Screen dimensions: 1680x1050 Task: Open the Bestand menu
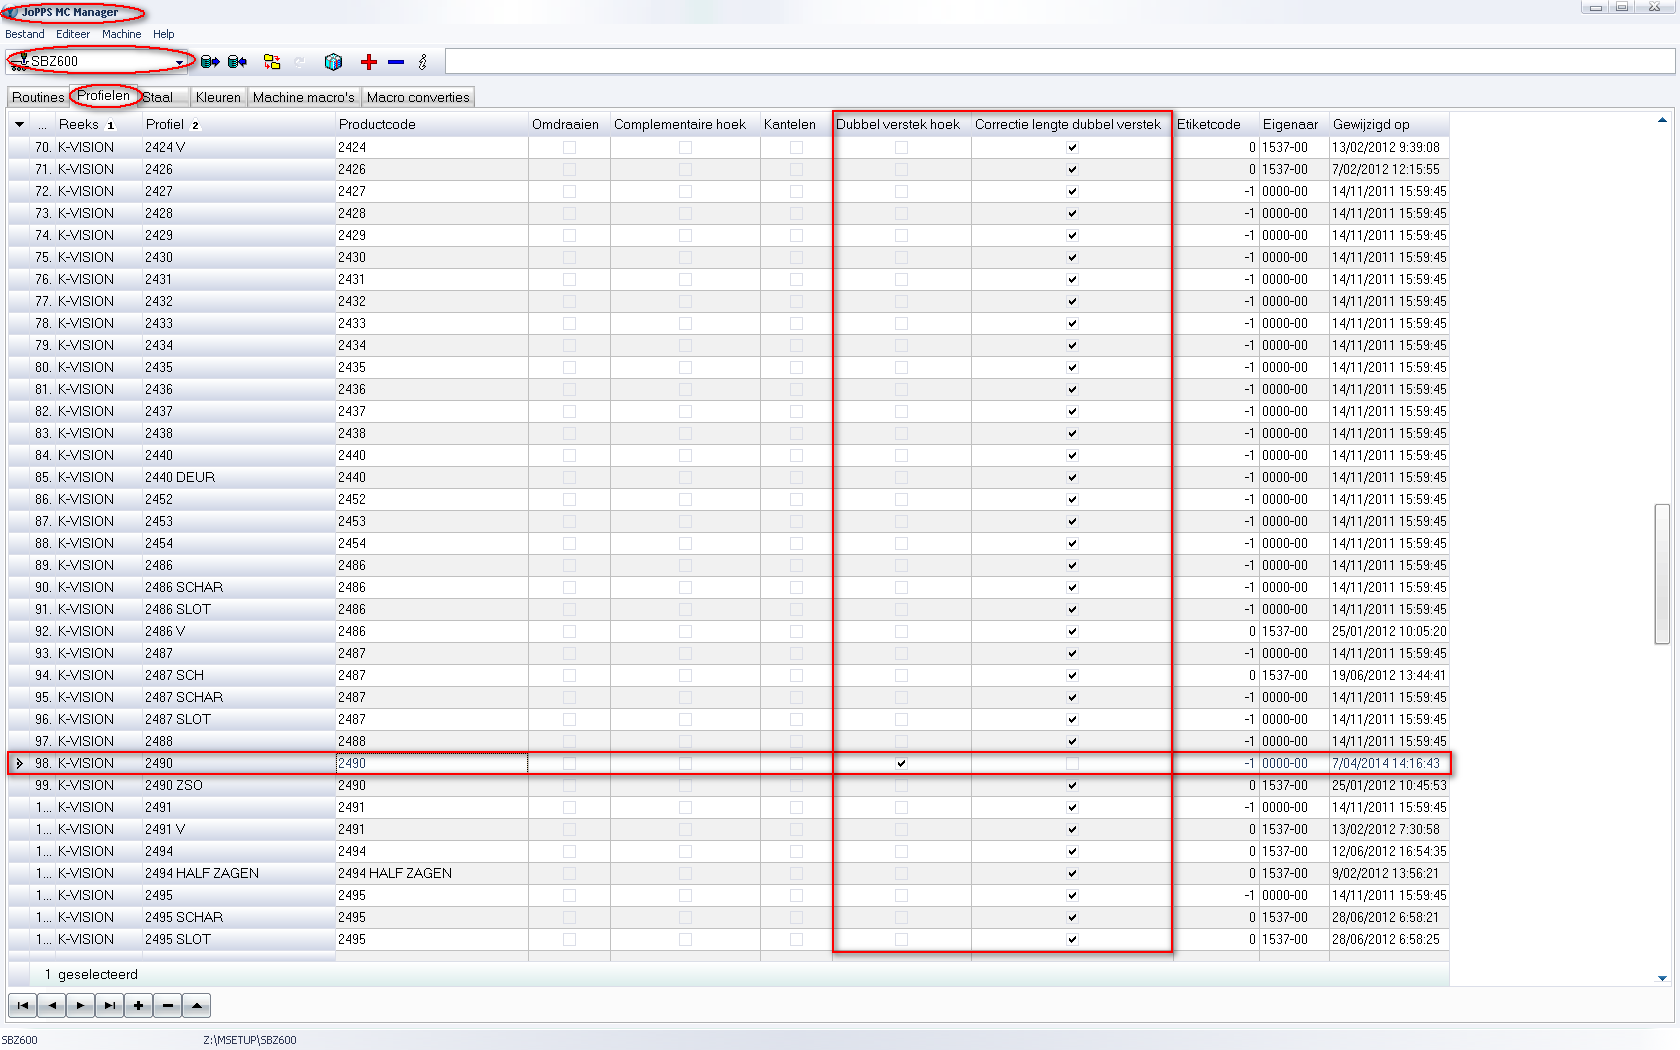pyautogui.click(x=25, y=34)
